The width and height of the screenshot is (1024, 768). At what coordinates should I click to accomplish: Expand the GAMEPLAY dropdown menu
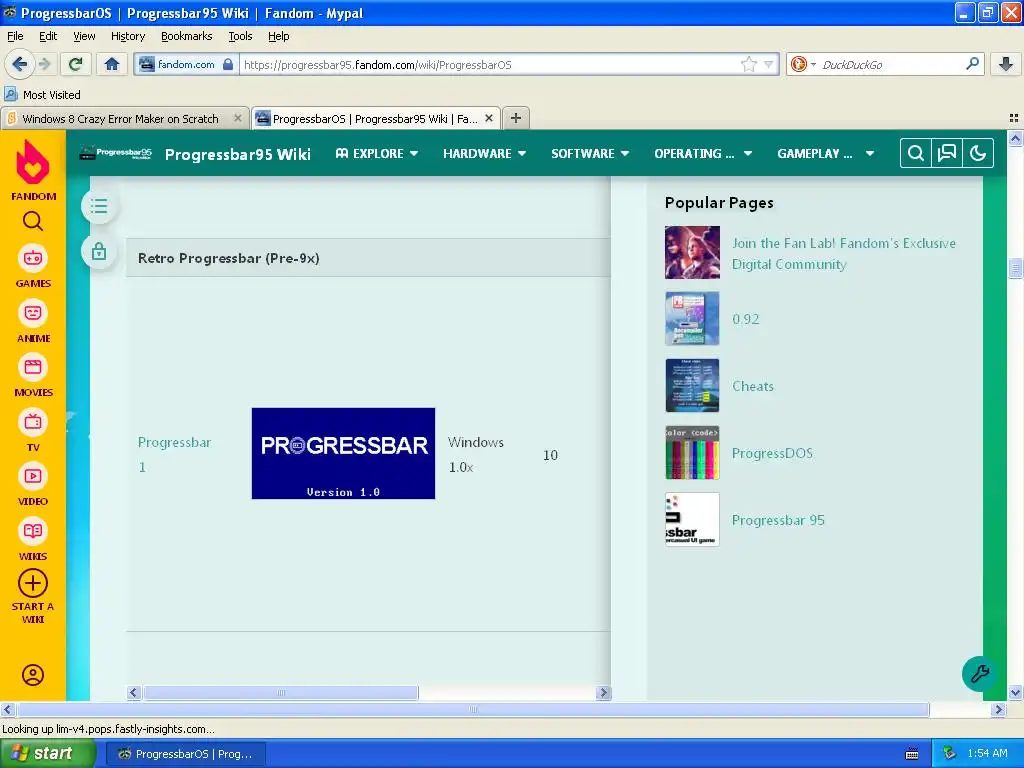coord(825,153)
